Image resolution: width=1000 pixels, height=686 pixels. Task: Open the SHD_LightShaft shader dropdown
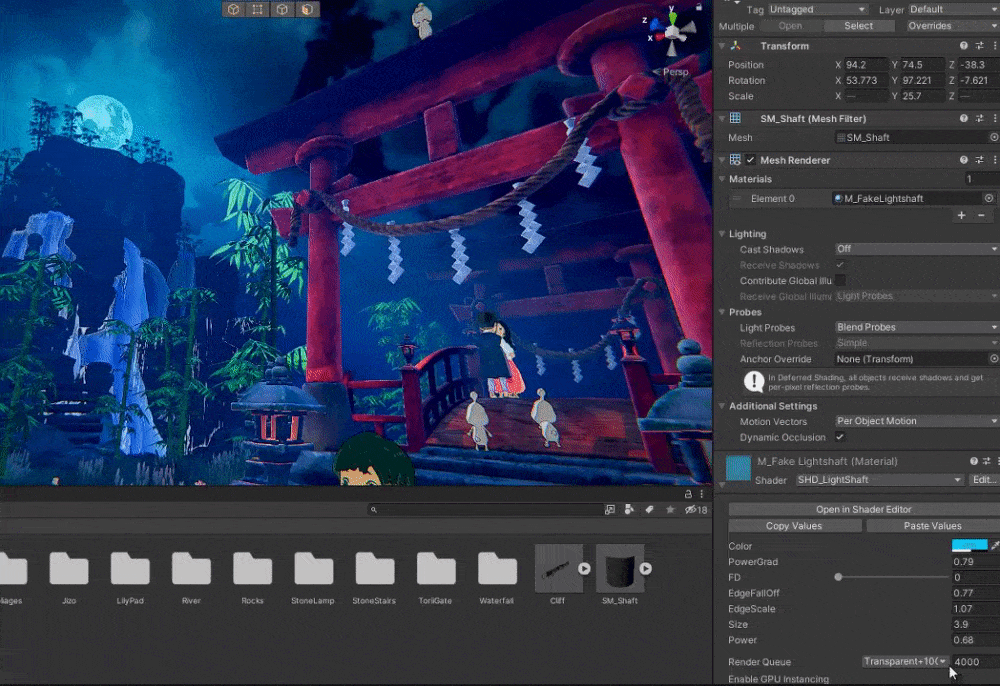pos(879,480)
